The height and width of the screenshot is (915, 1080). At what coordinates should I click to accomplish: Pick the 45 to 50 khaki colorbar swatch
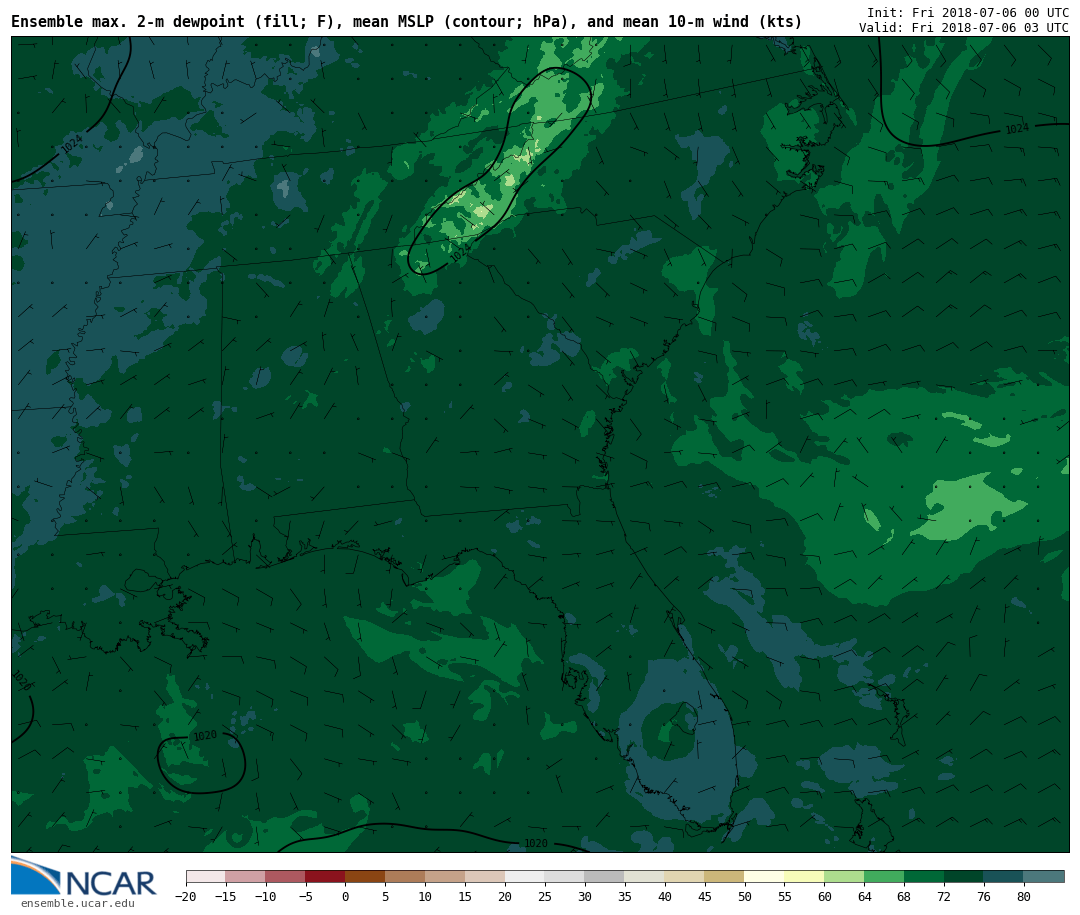725,876
